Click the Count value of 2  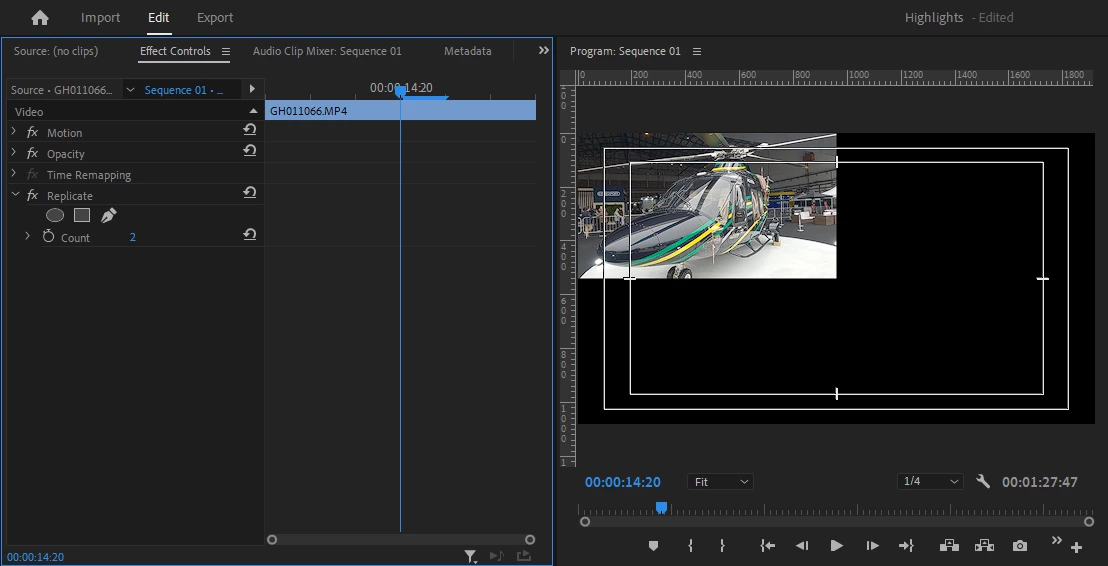pos(132,238)
